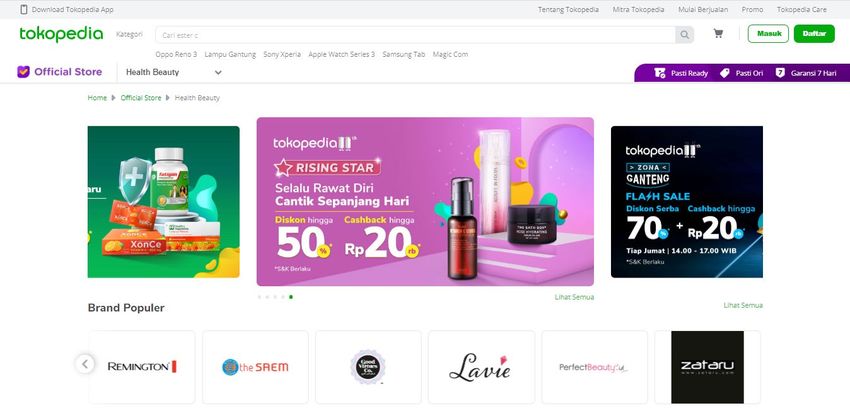Click Lihat Semua beside Brand Populer
The height and width of the screenshot is (413, 850).
pos(743,305)
